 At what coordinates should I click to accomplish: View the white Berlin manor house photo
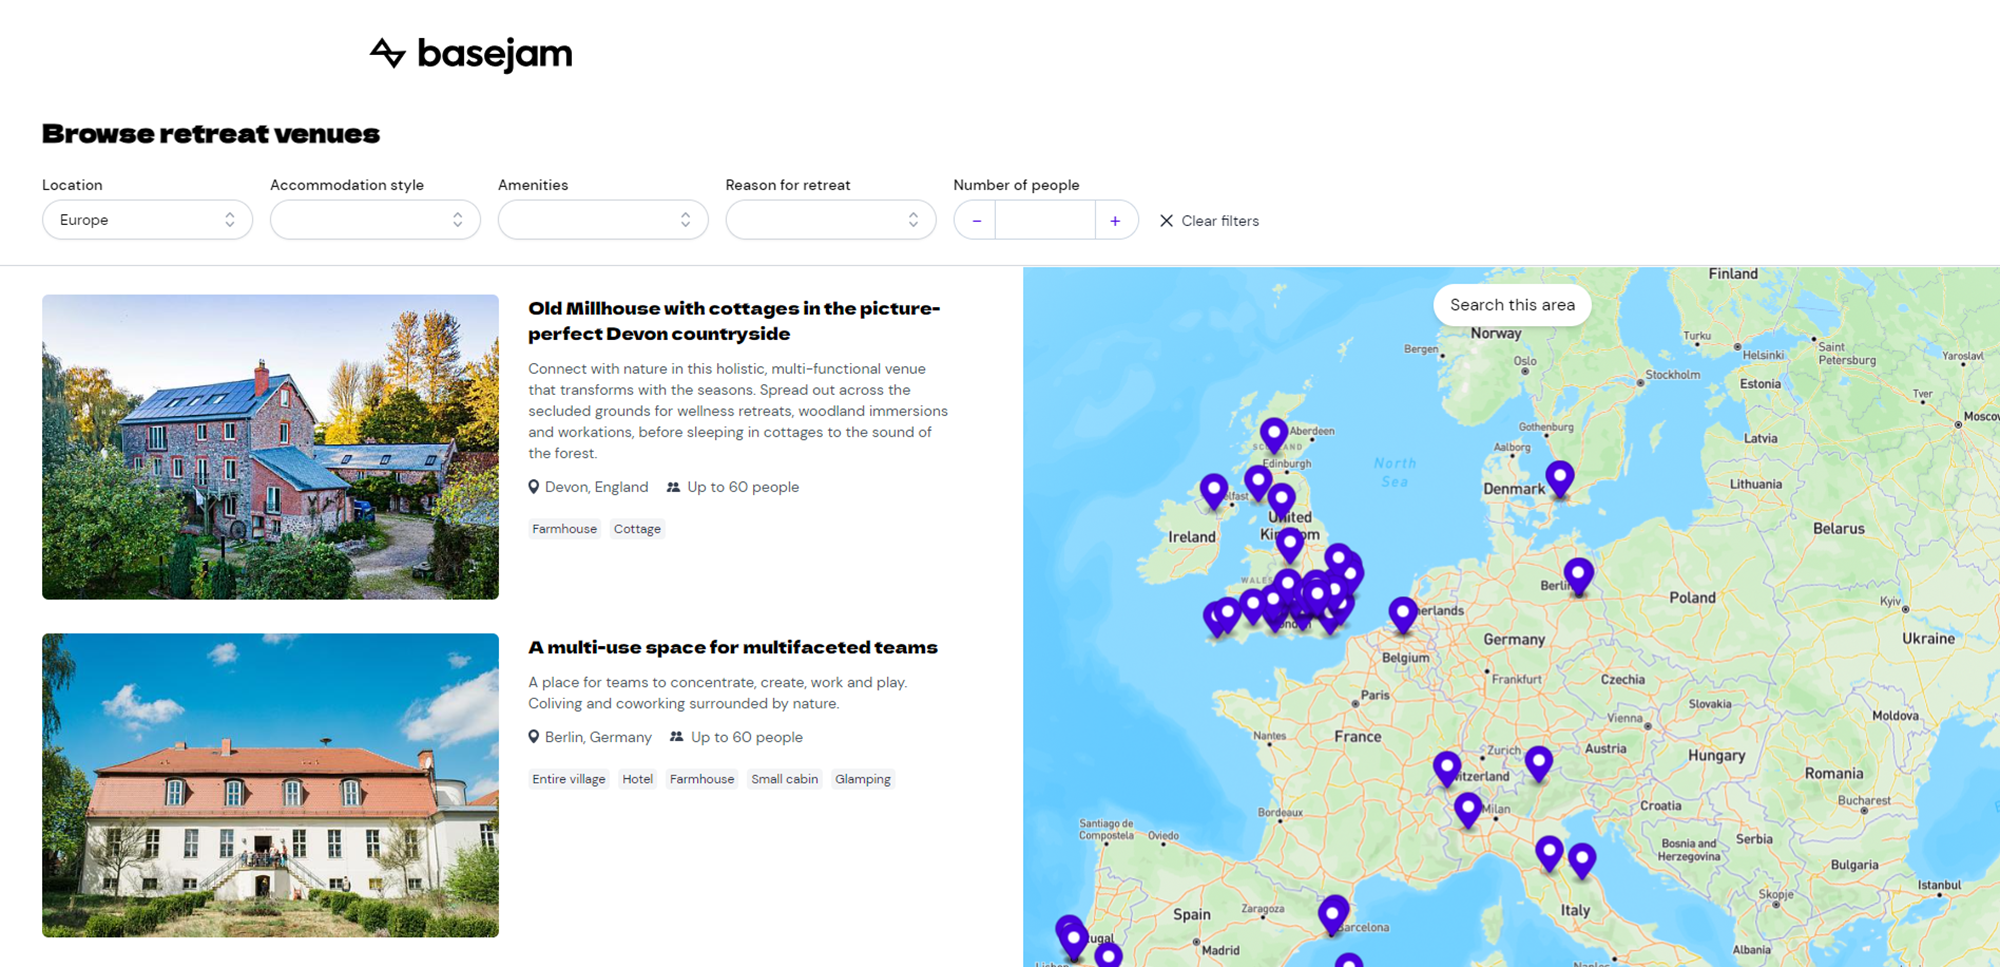coord(270,785)
